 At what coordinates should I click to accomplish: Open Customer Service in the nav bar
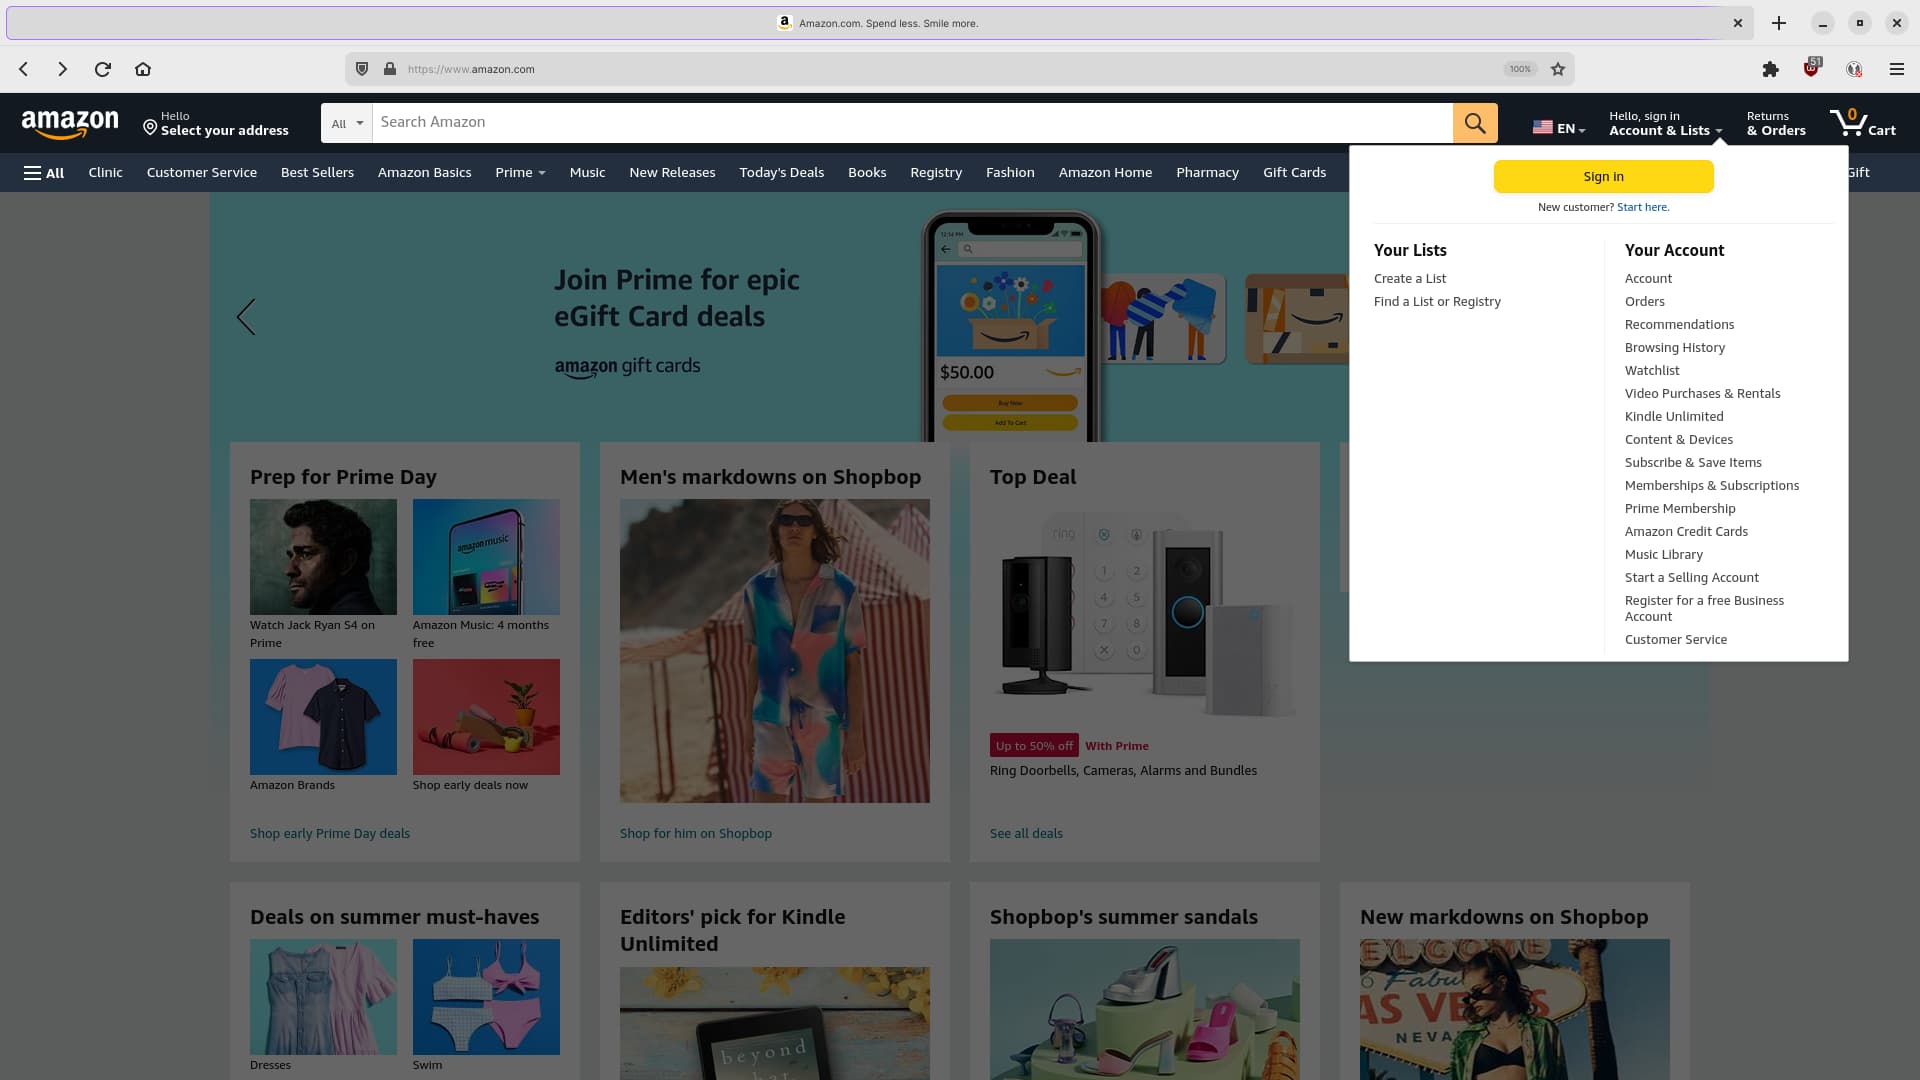pos(202,173)
